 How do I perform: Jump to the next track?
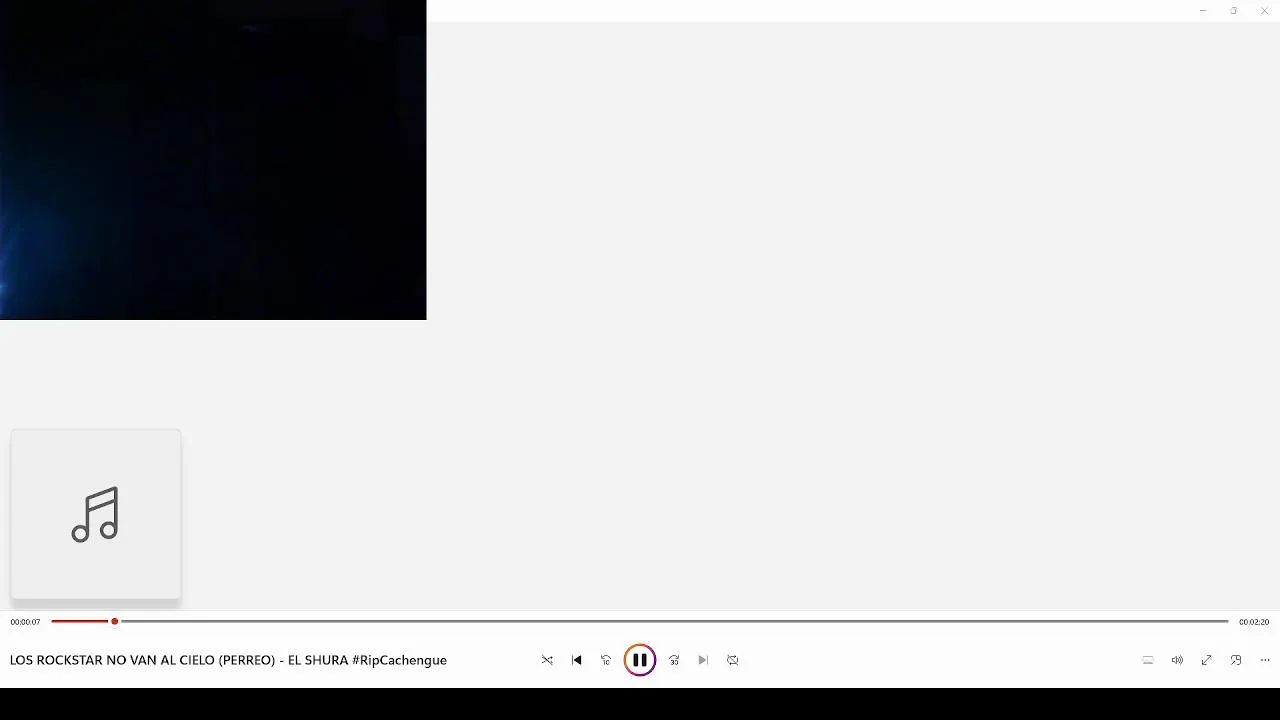click(703, 660)
